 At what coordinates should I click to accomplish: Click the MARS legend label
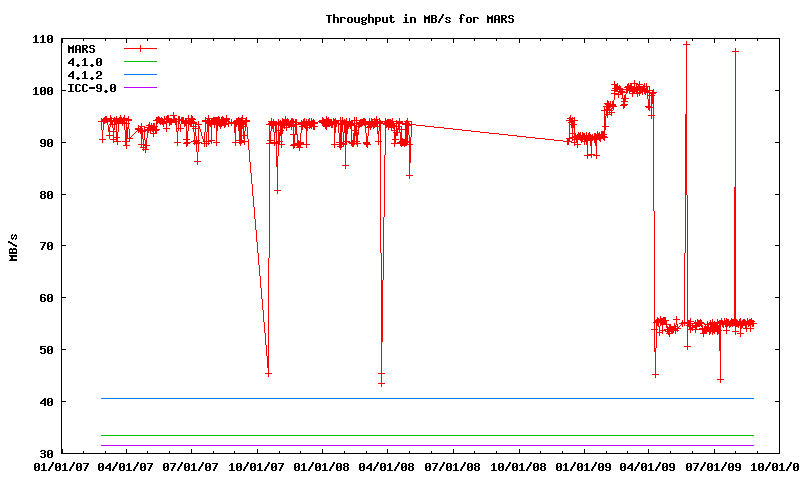click(x=80, y=48)
